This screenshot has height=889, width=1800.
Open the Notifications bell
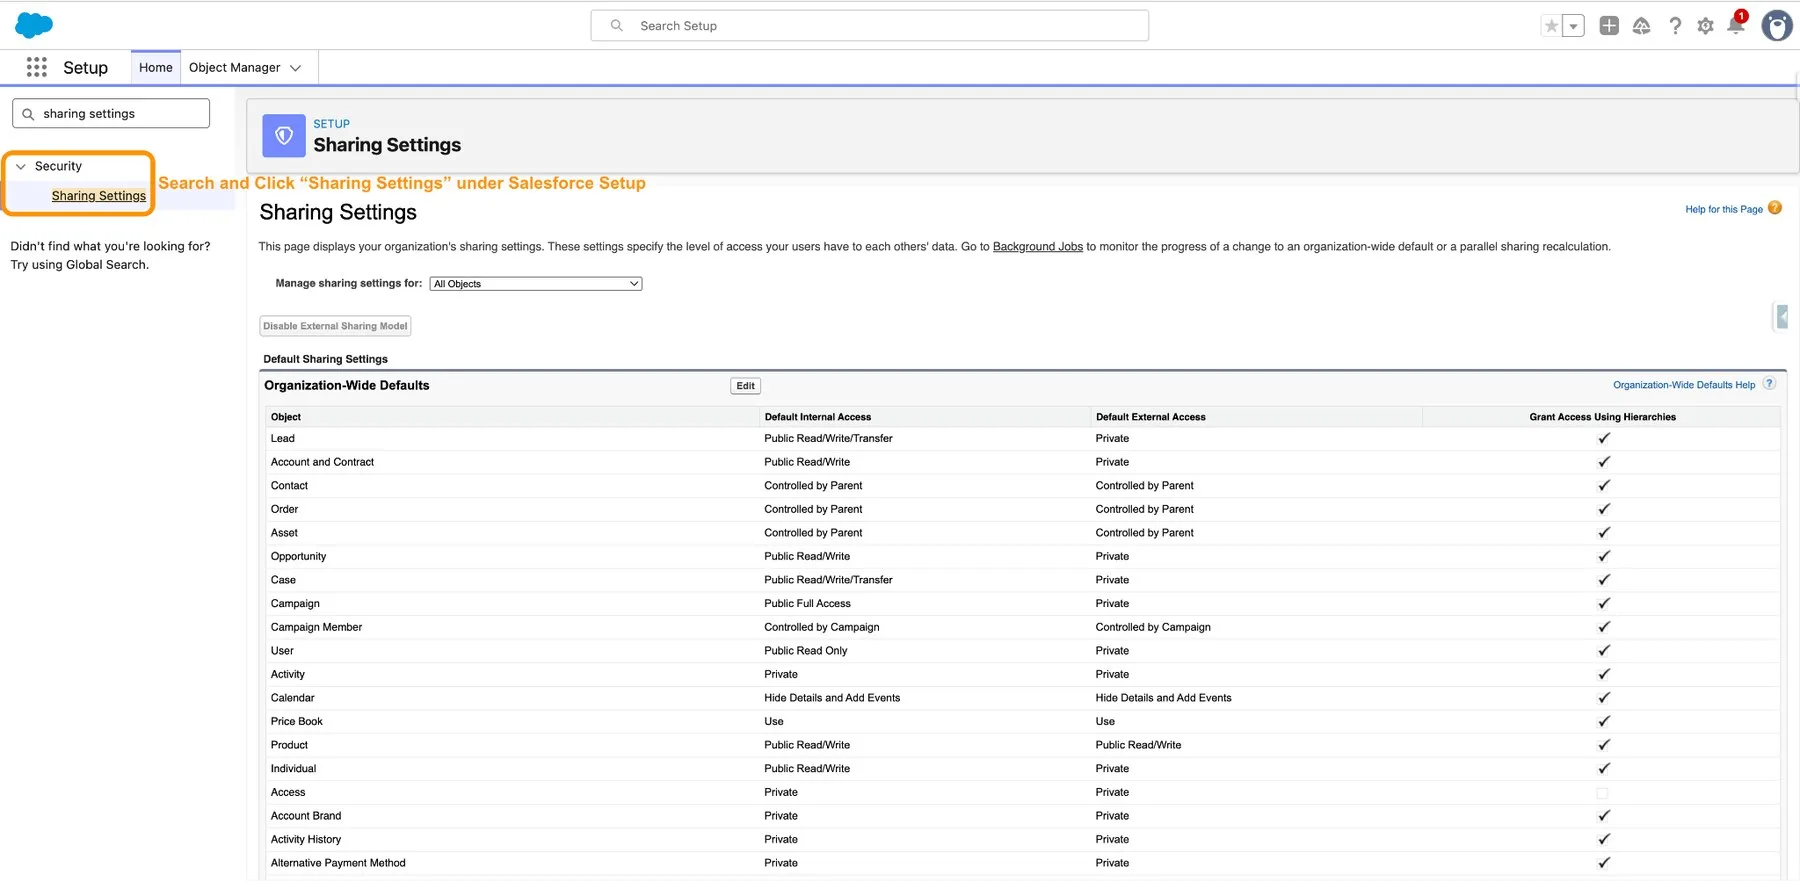1737,24
